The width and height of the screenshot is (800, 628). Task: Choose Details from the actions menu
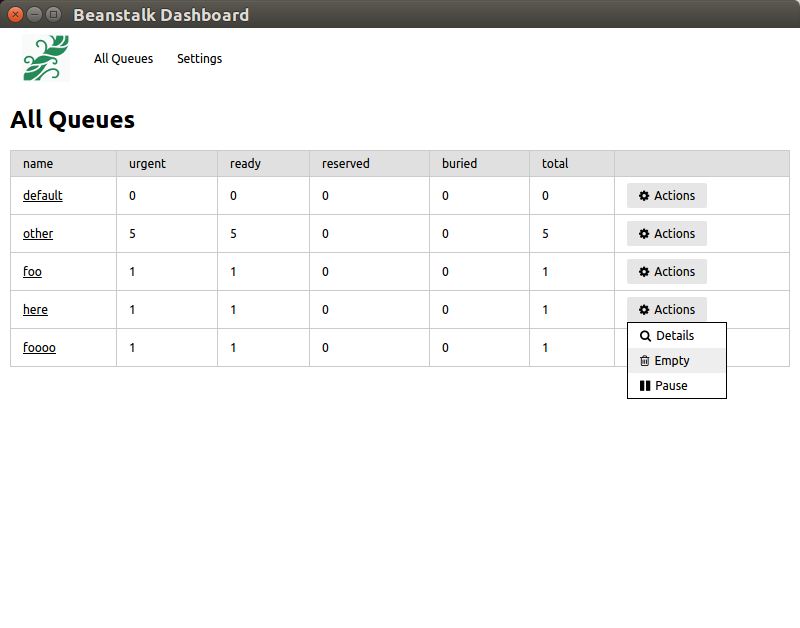pos(677,336)
